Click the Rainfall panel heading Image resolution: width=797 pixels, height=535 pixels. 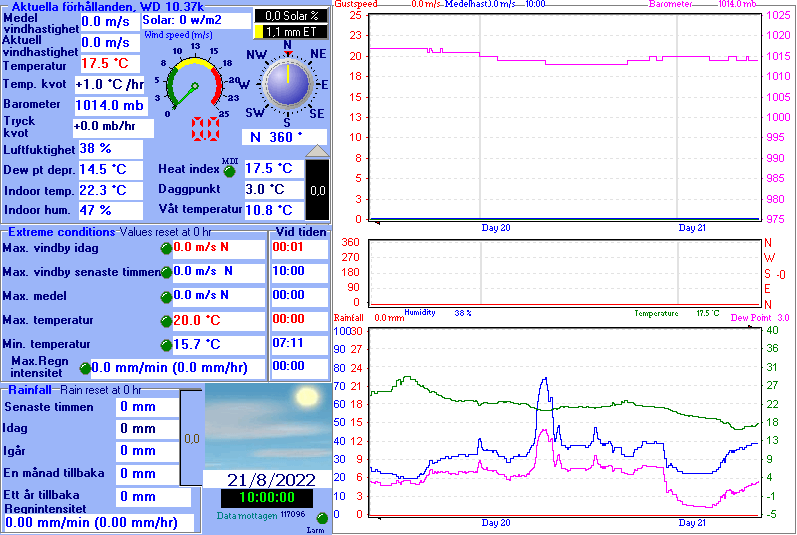[x=30, y=388]
